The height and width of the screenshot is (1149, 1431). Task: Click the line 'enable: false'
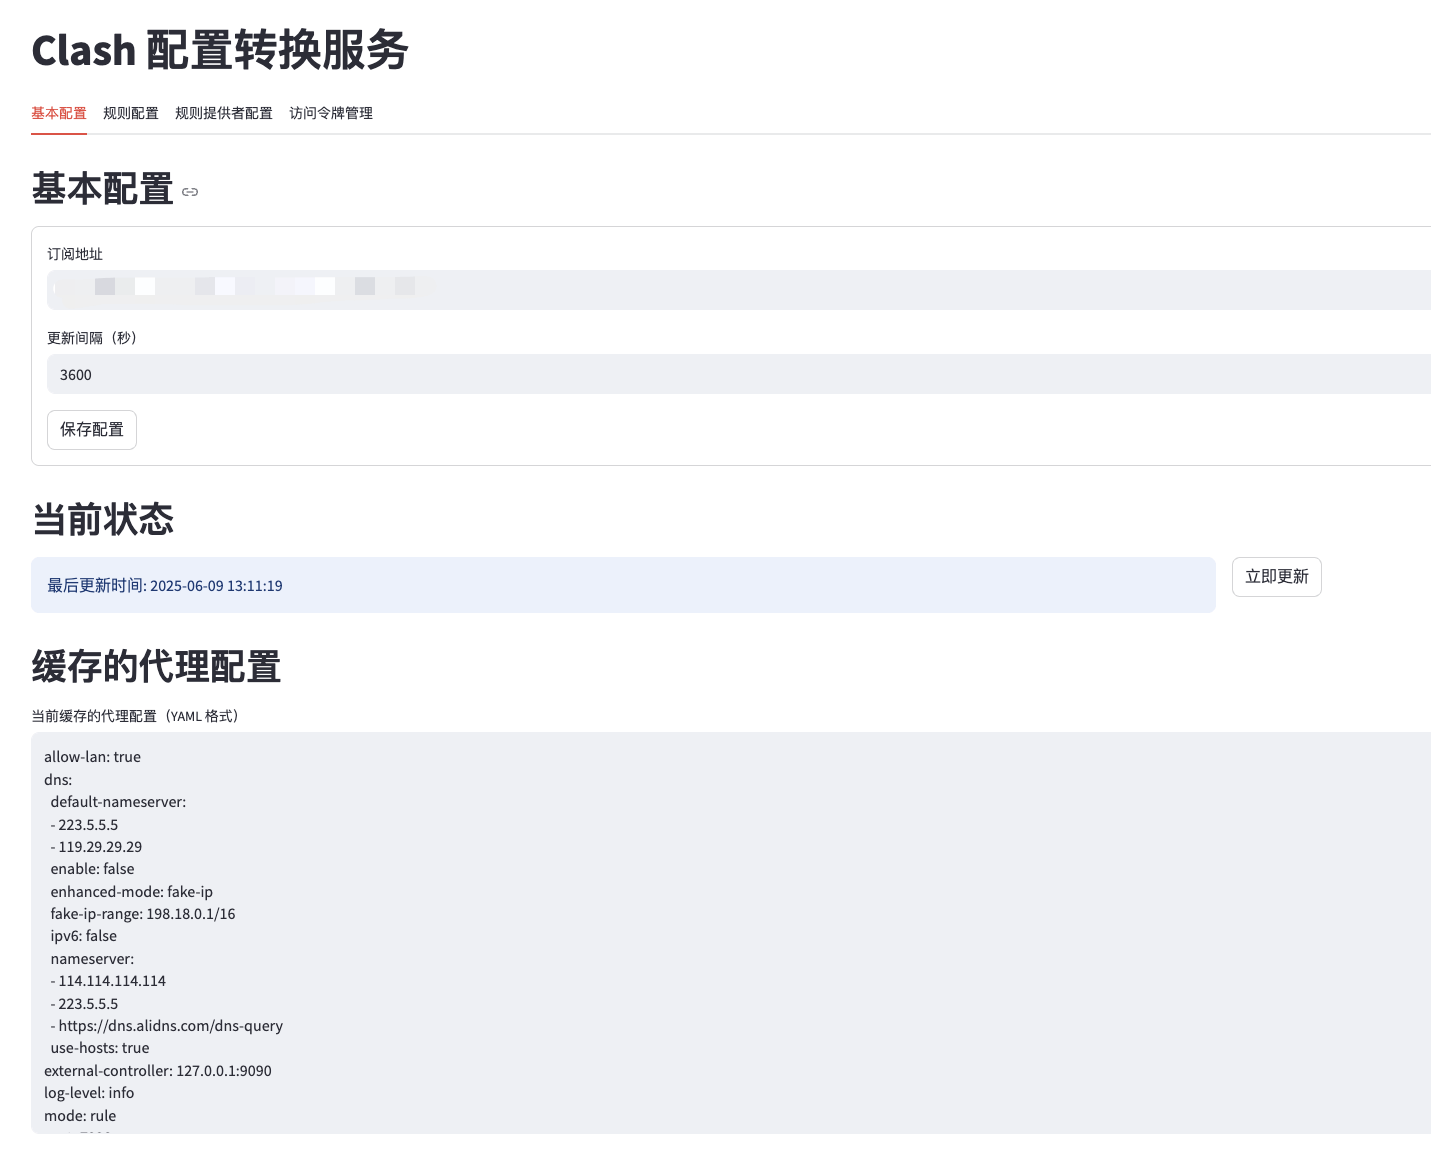pyautogui.click(x=92, y=869)
